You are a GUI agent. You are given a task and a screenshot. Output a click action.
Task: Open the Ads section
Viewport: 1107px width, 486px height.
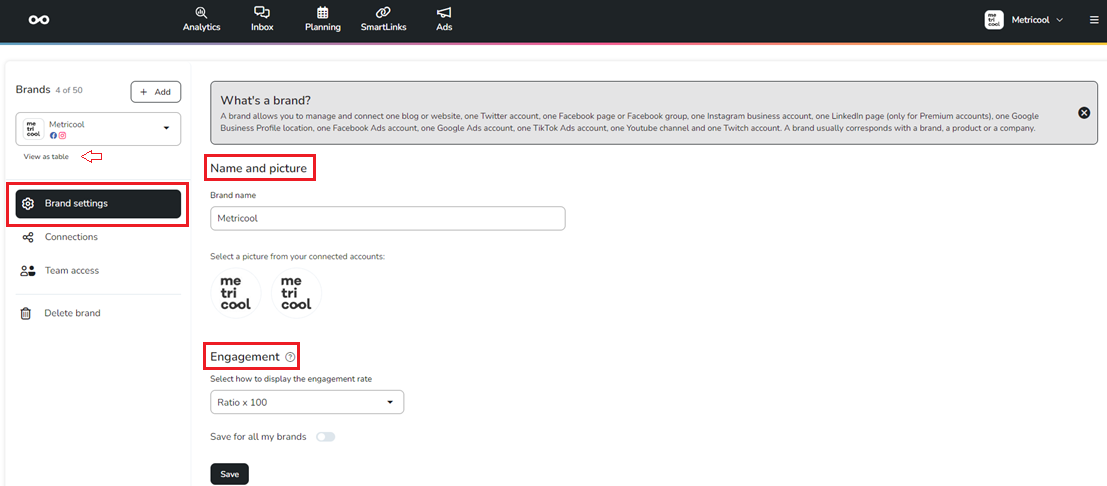[x=444, y=19]
